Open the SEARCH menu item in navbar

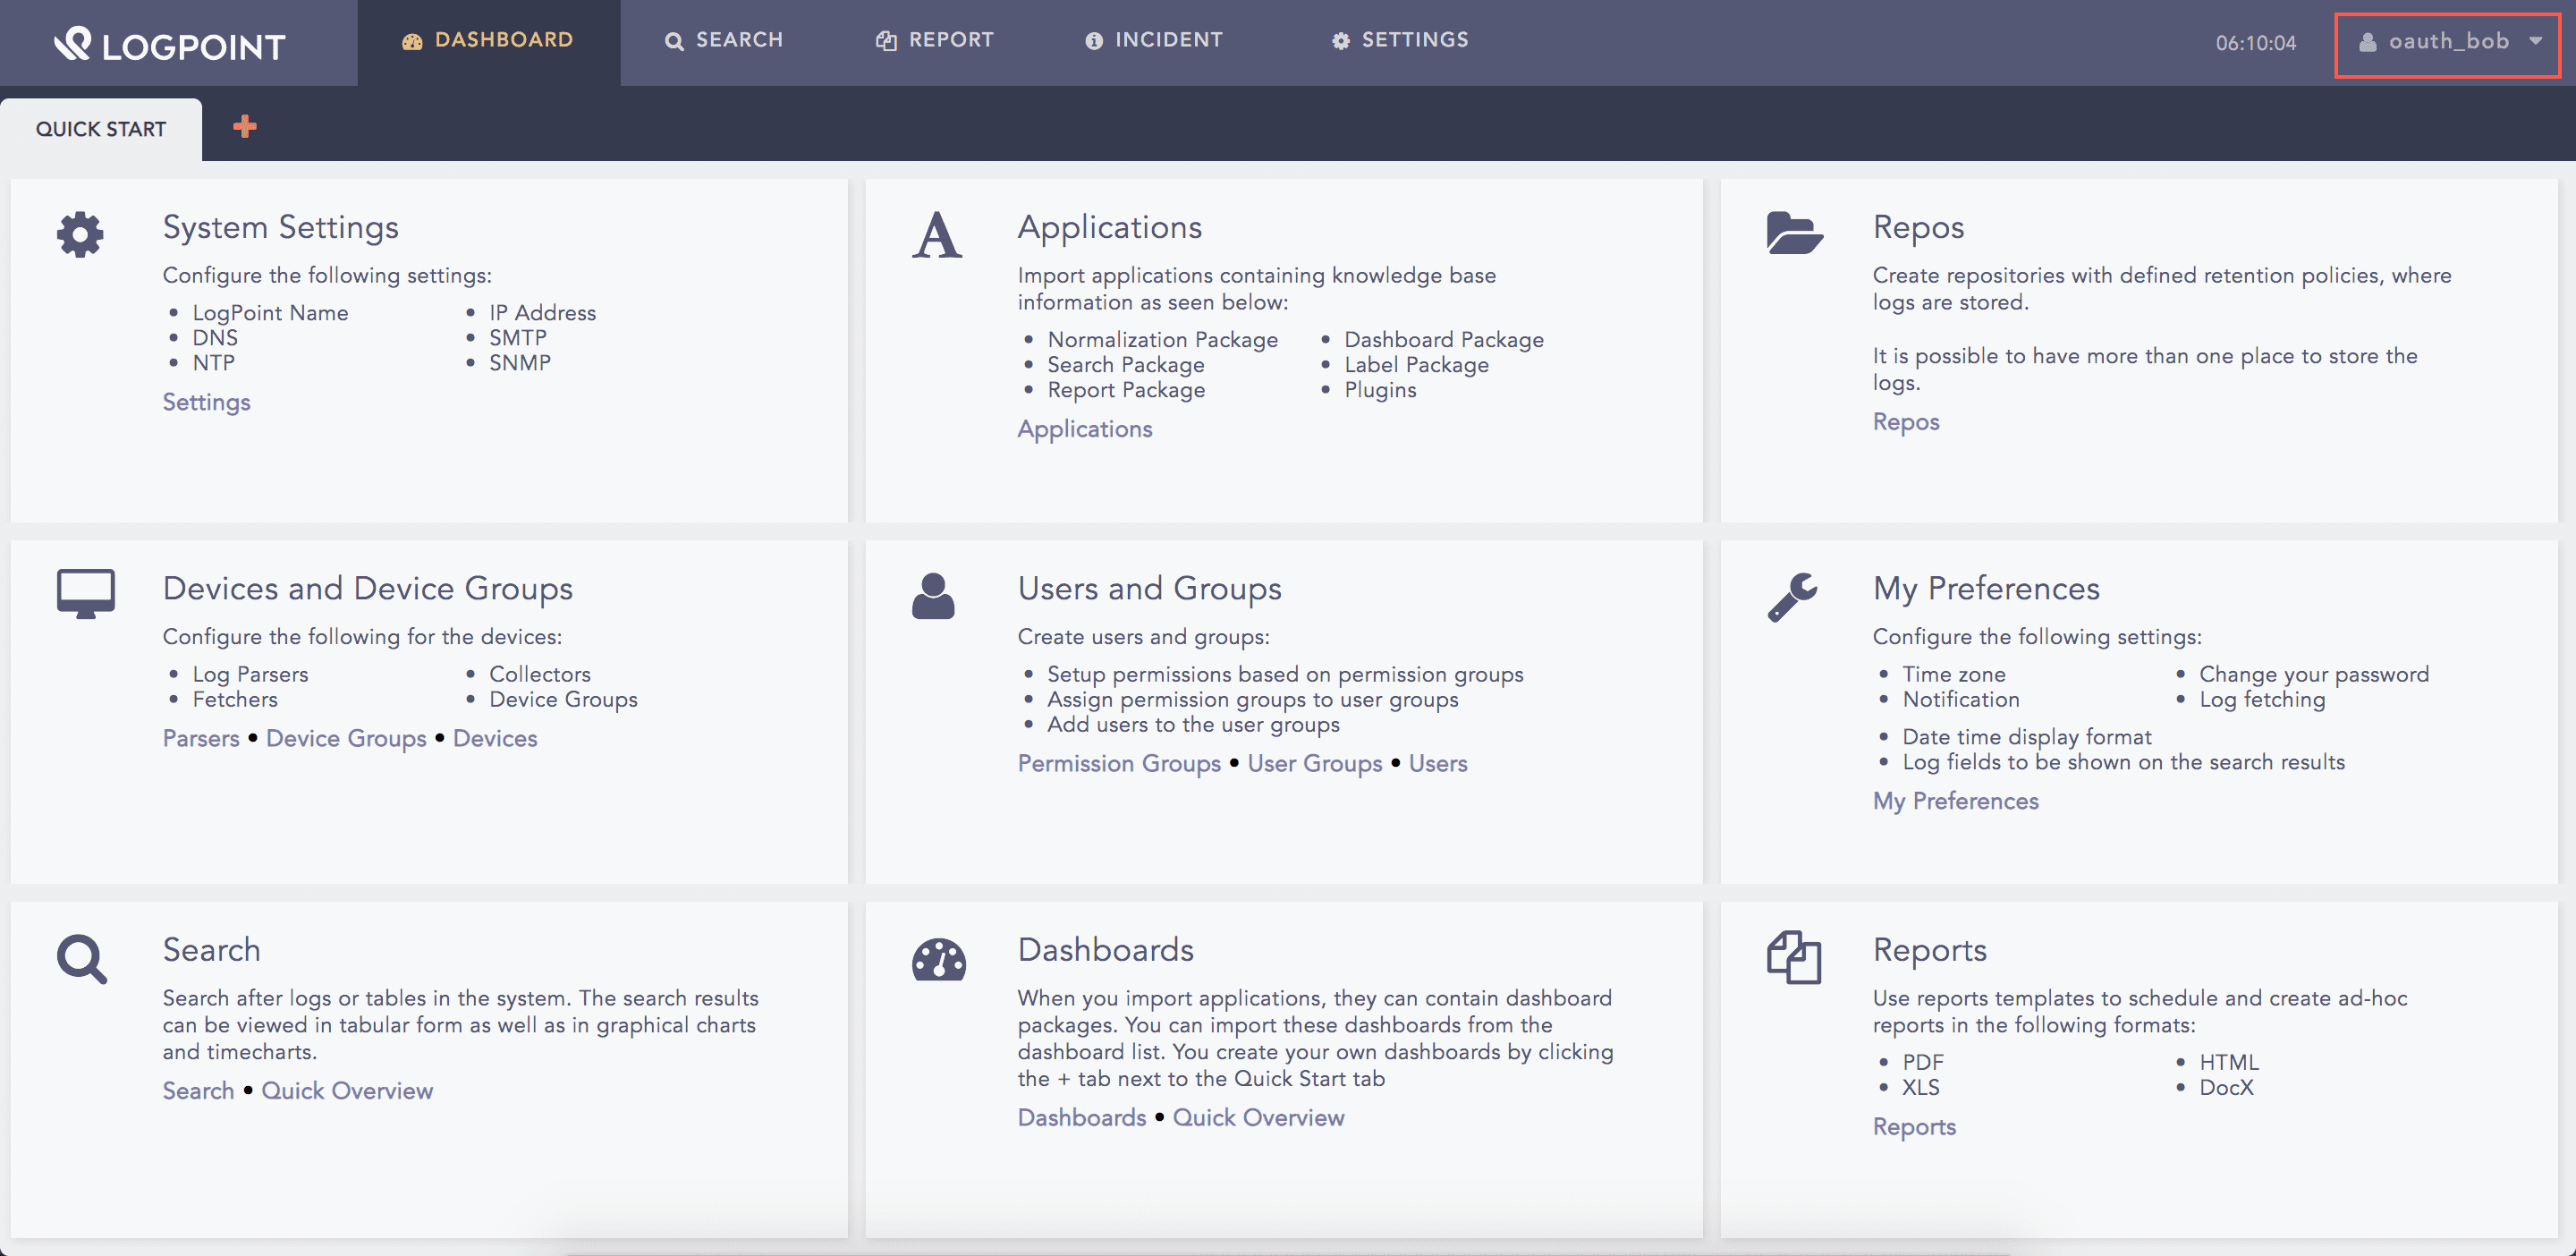[724, 41]
